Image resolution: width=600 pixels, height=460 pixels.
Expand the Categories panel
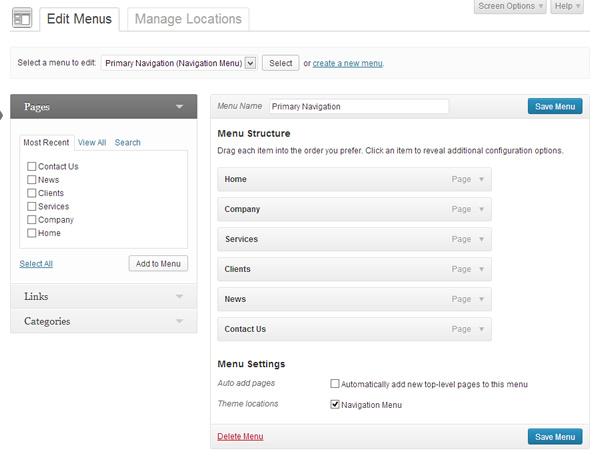tap(179, 322)
